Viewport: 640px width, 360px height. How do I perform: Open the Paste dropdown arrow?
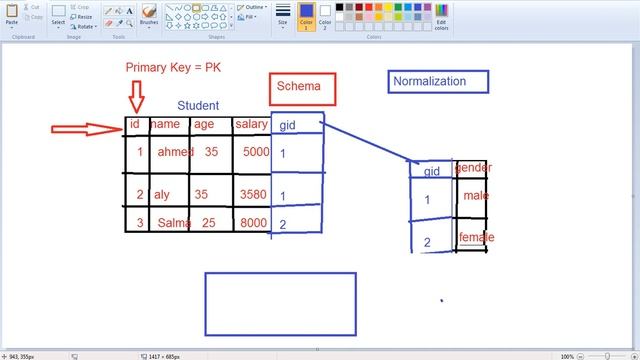[x=12, y=28]
